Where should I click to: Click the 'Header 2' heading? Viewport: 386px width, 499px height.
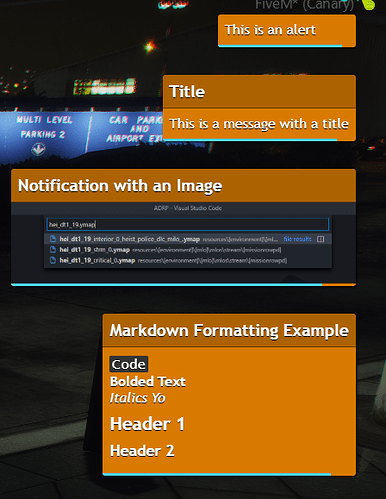coord(142,450)
